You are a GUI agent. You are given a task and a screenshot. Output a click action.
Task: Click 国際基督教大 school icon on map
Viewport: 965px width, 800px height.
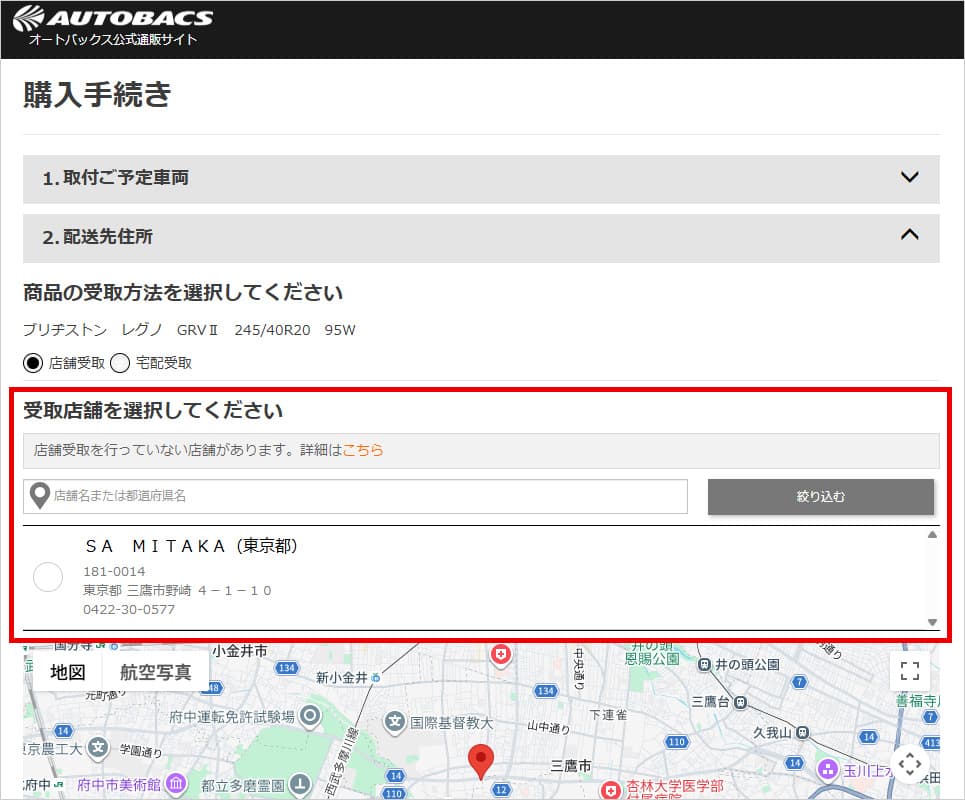[394, 722]
